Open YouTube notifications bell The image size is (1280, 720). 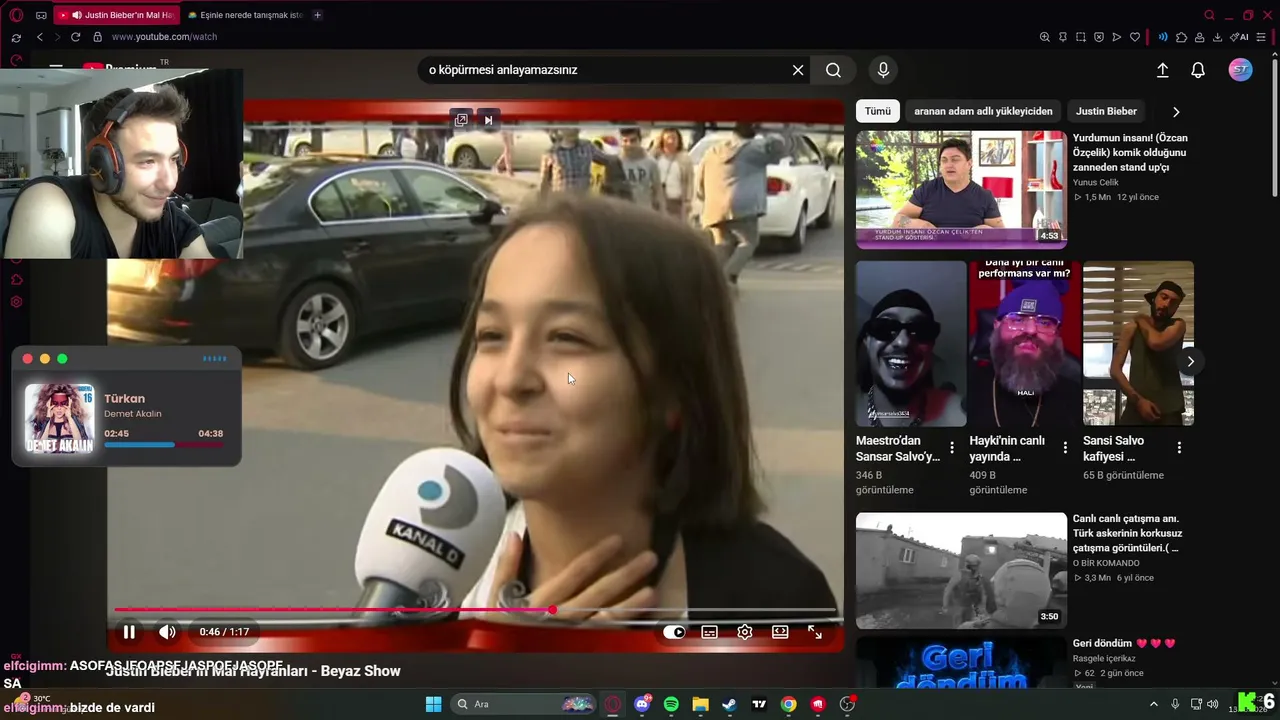pos(1198,70)
